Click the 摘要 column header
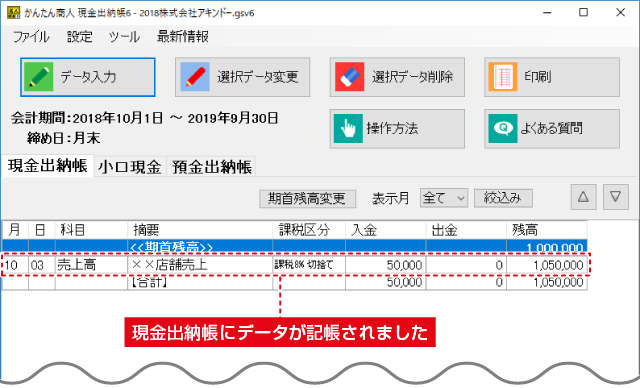640x388 pixels. pos(200,230)
